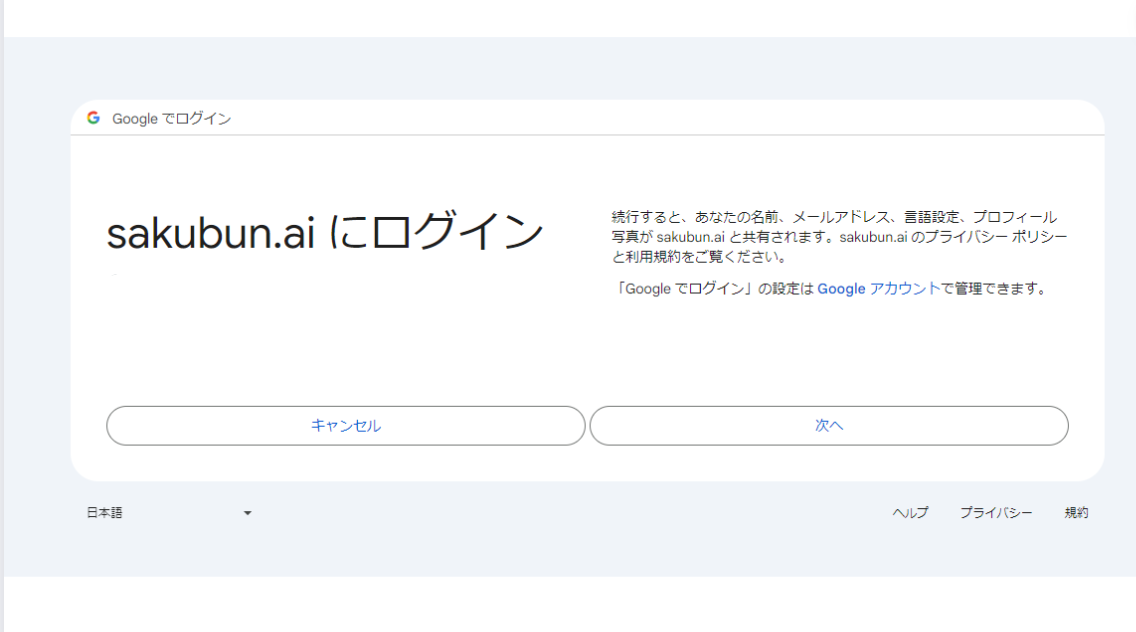Open the Google アカウント link

tap(878, 288)
